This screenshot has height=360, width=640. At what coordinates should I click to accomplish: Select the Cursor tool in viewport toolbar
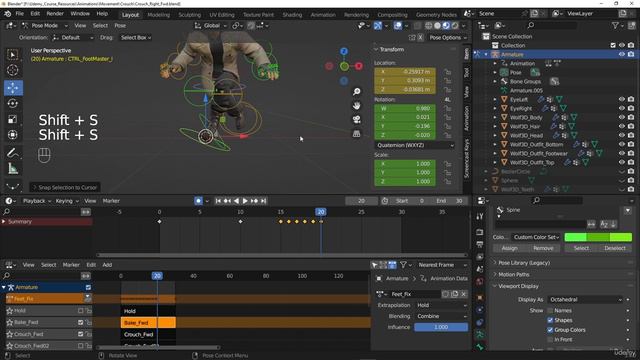point(13,70)
